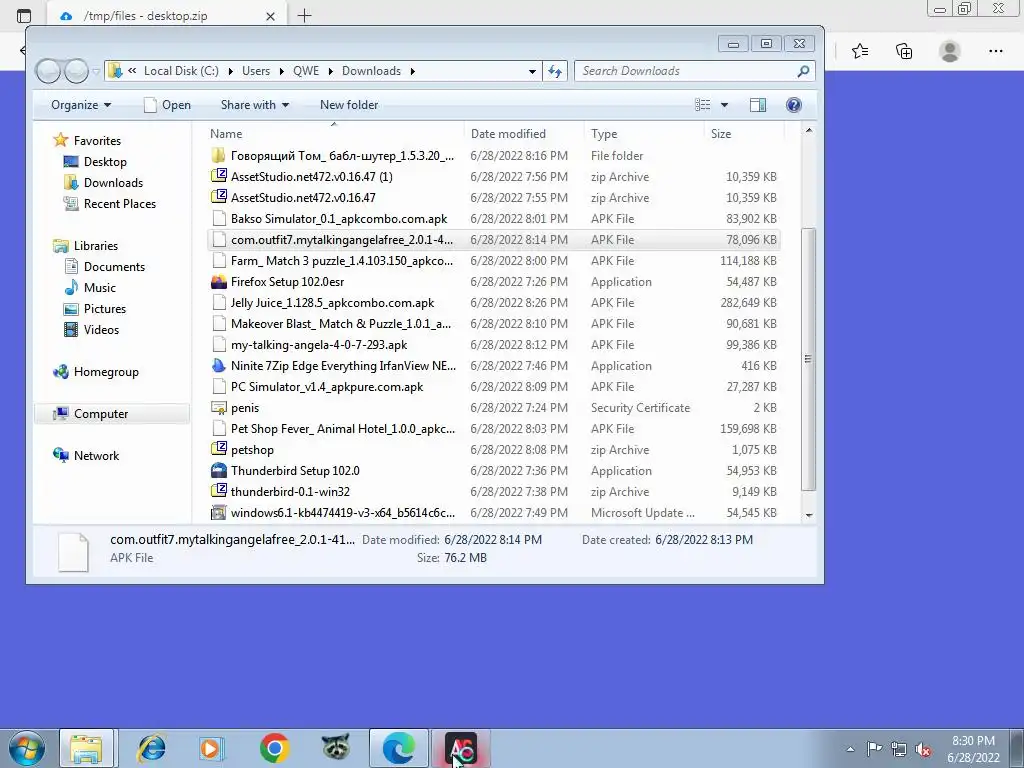
Task: Expand arrow after Downloads breadcrumb
Action: [x=412, y=71]
